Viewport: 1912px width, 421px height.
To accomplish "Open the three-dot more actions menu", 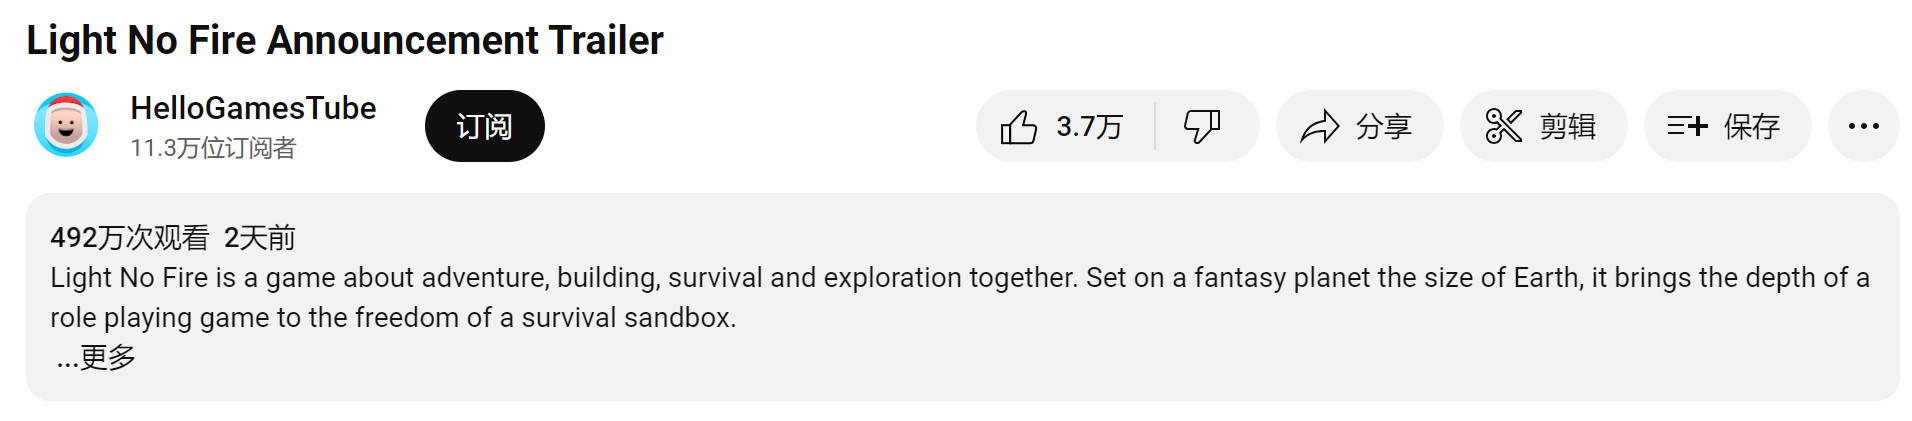I will (x=1863, y=126).
